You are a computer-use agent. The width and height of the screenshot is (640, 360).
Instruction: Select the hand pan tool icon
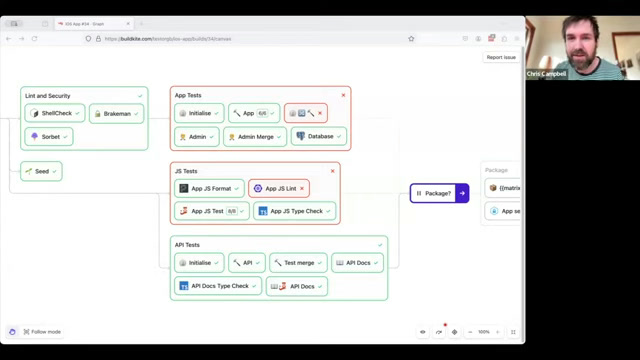(x=12, y=332)
